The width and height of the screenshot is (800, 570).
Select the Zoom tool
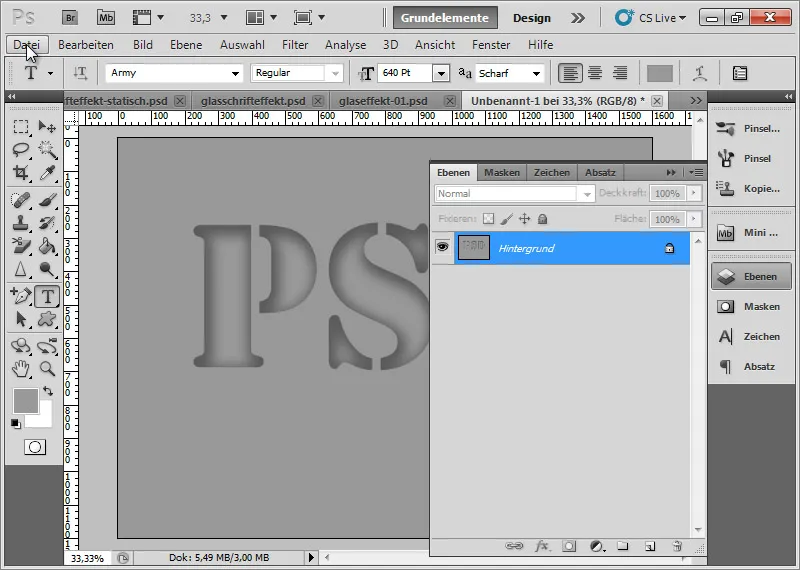[x=47, y=369]
